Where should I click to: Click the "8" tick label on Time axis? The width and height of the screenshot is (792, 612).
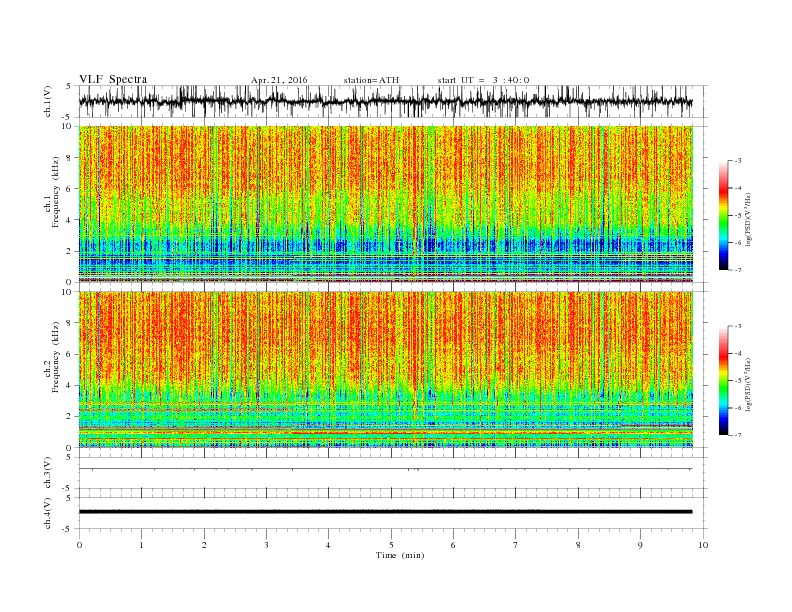click(578, 545)
